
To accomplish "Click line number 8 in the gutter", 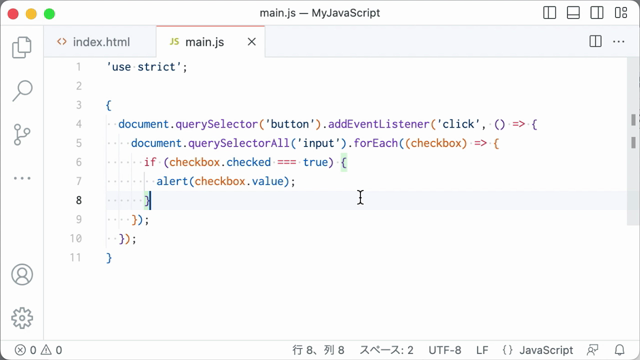I will tap(78, 200).
